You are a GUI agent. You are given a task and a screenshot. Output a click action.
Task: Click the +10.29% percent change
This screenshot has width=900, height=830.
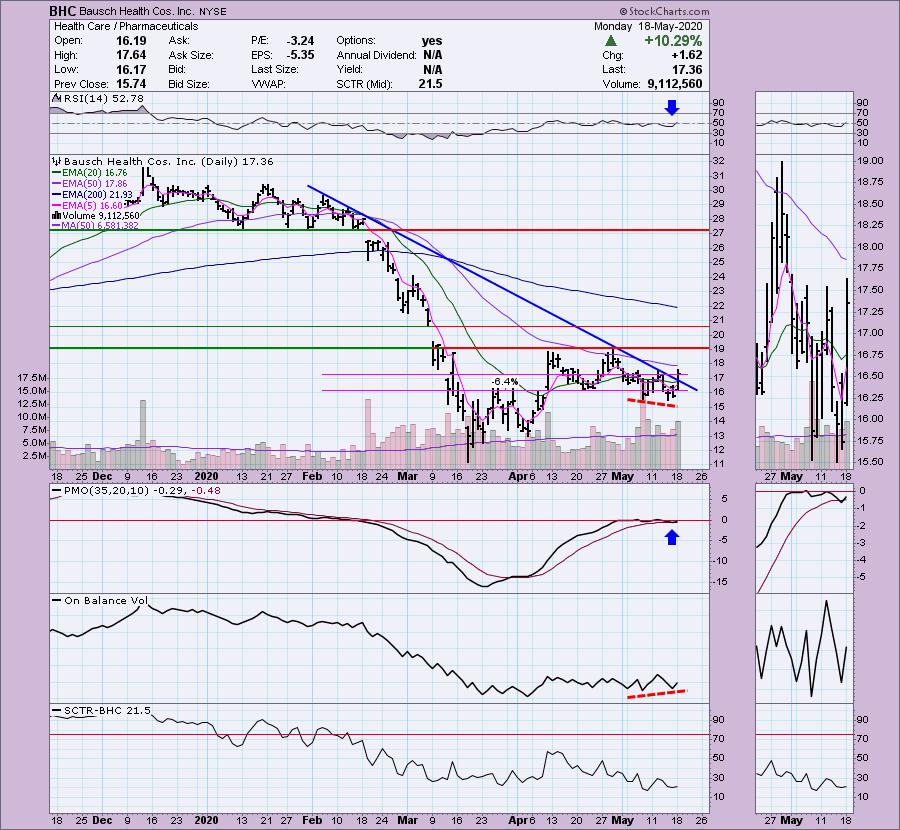tap(673, 41)
